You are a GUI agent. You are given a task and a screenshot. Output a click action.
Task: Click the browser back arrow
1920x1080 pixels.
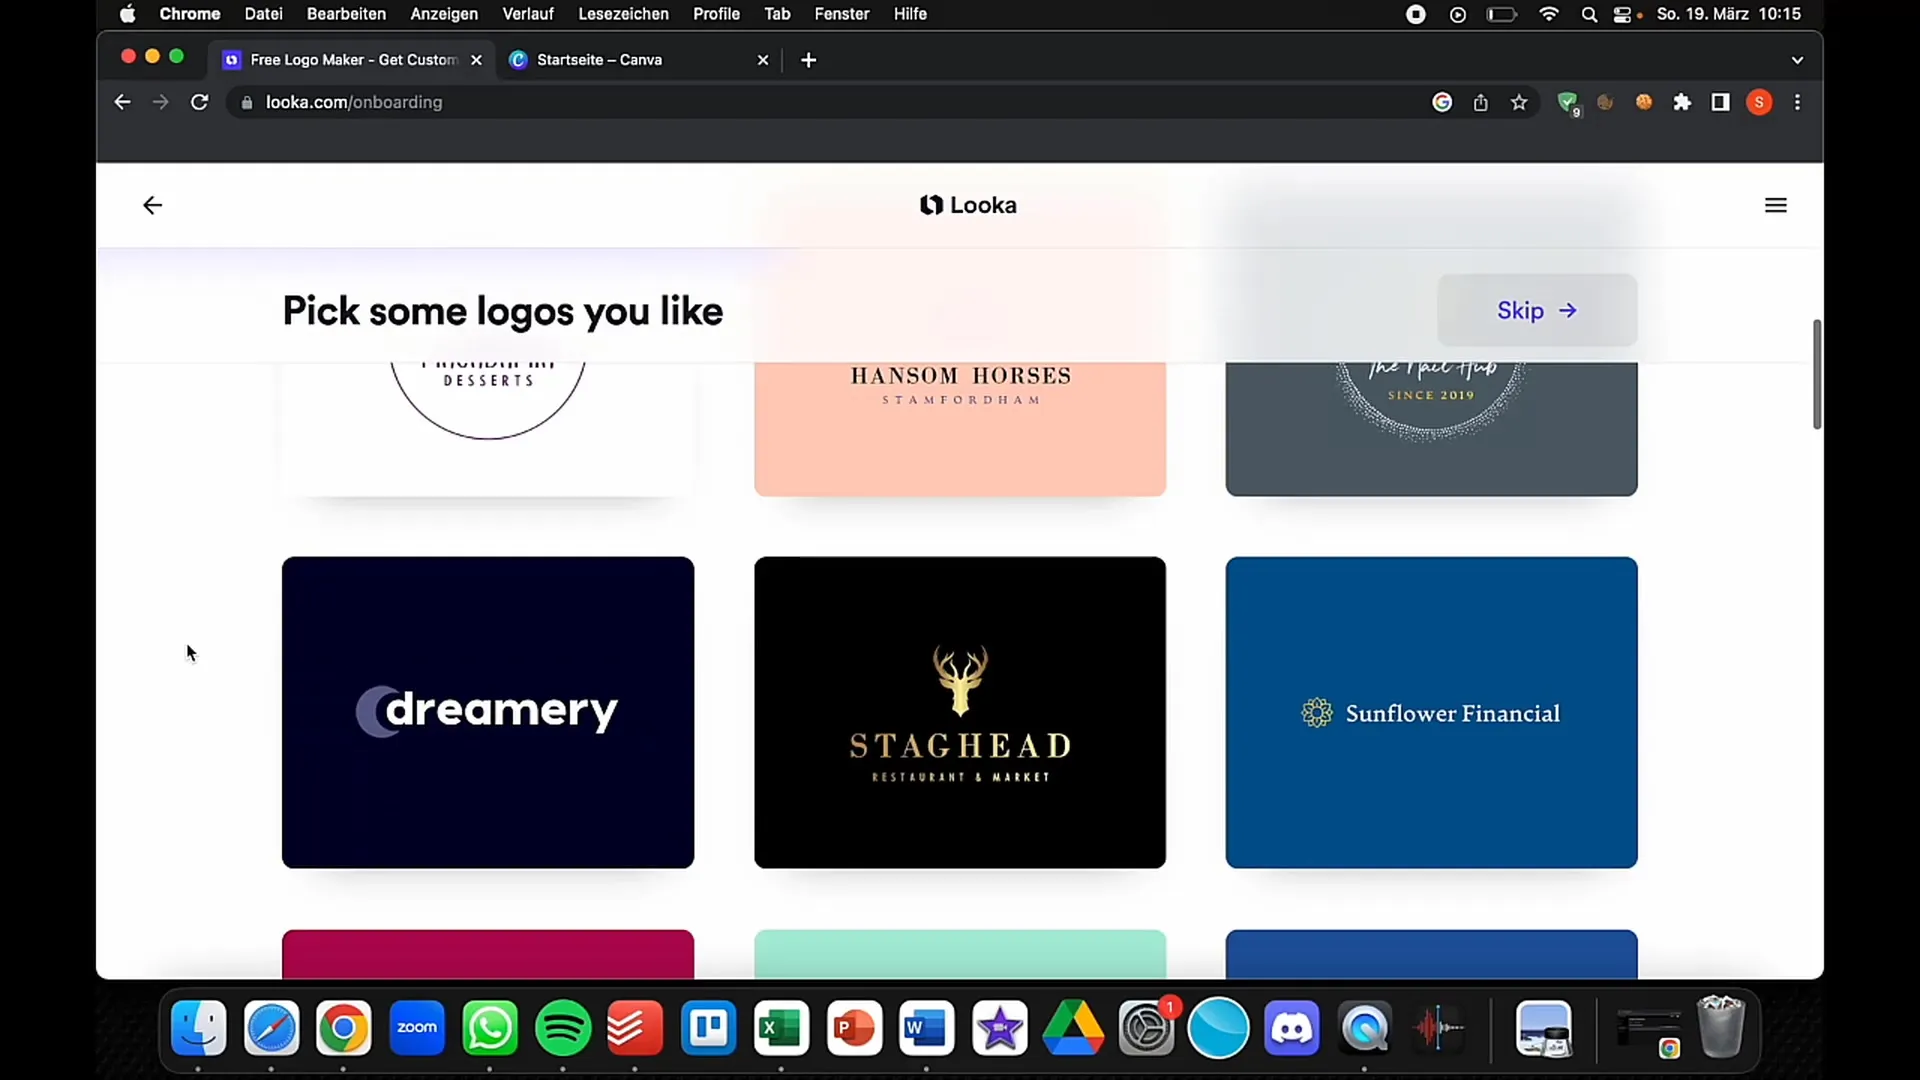pos(122,102)
